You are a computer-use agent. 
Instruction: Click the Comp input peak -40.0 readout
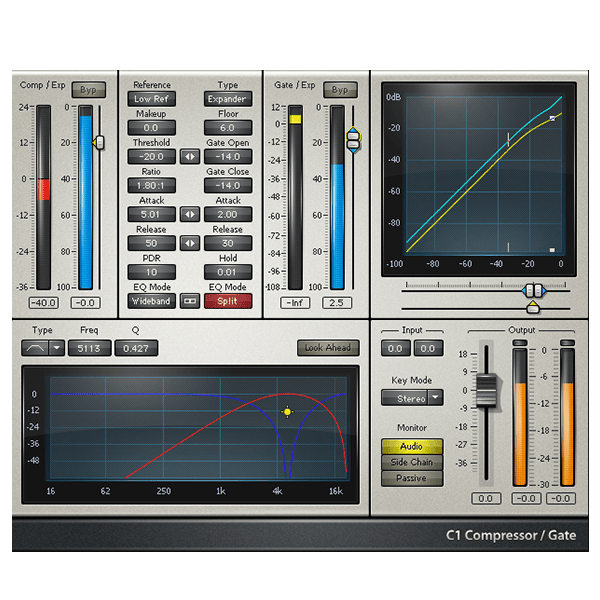[x=43, y=303]
